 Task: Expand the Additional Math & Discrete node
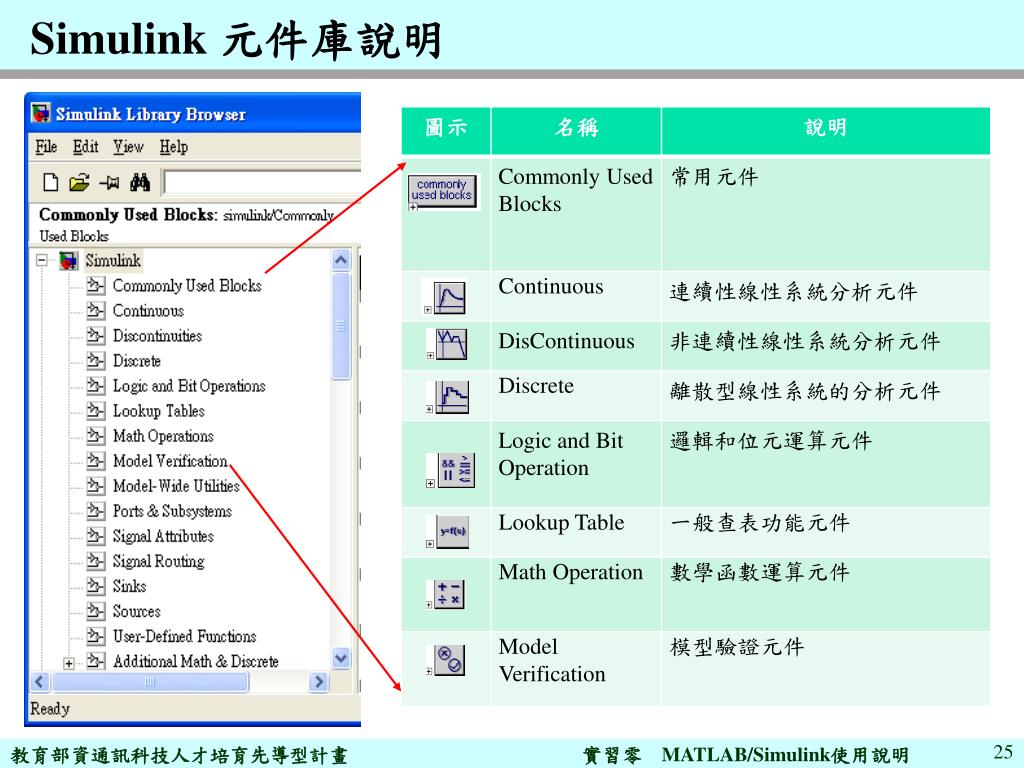(x=69, y=663)
